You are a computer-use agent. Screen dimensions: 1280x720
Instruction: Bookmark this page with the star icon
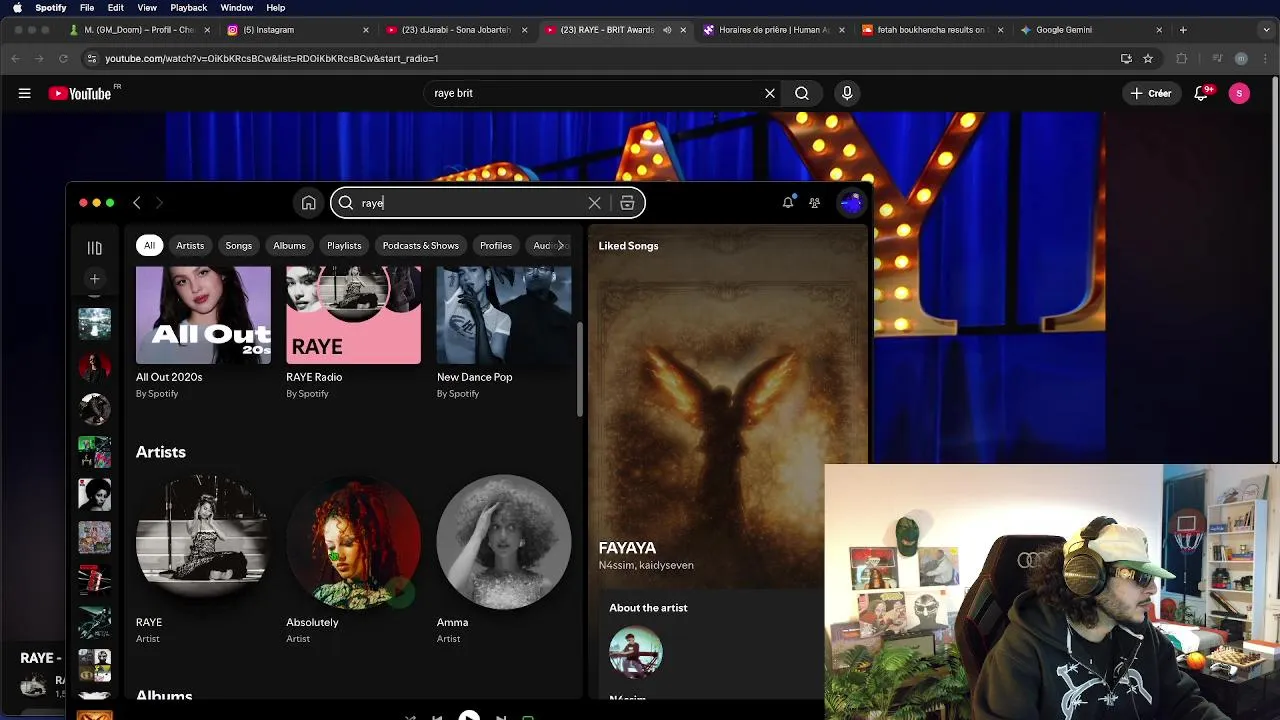pos(1148,58)
